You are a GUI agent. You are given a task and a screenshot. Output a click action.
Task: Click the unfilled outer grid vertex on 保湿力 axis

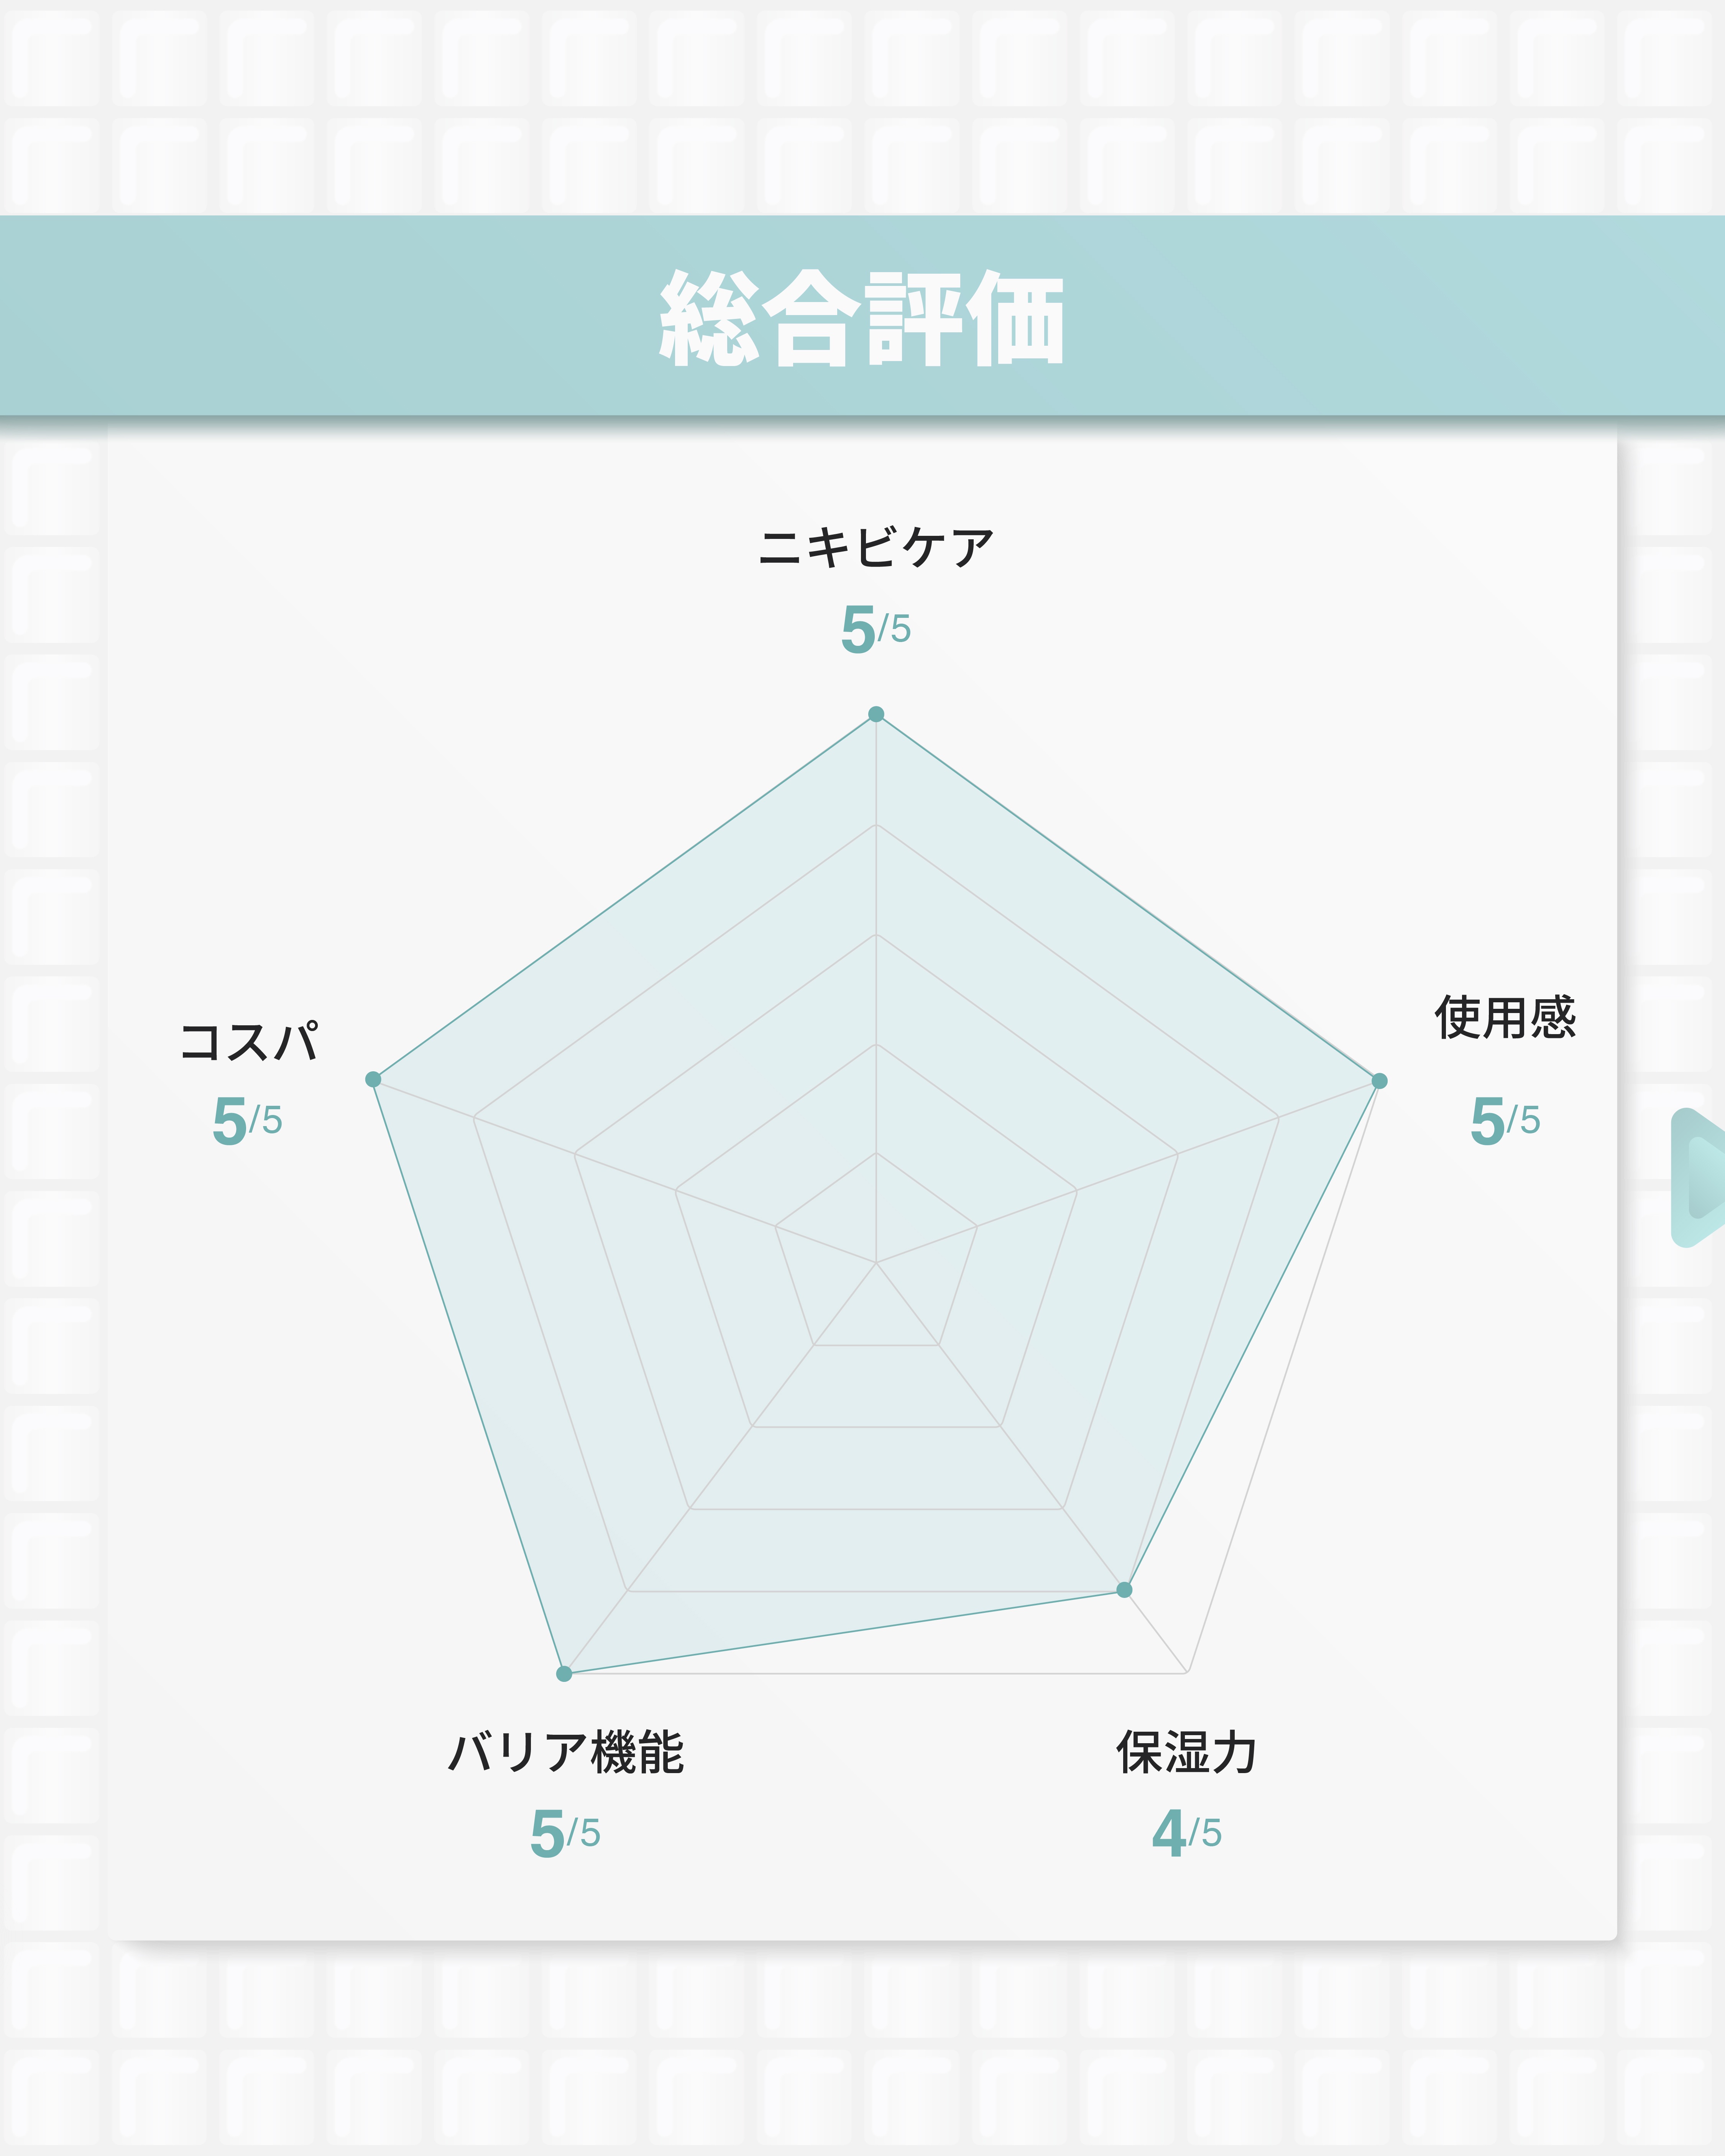pos(1187,1672)
